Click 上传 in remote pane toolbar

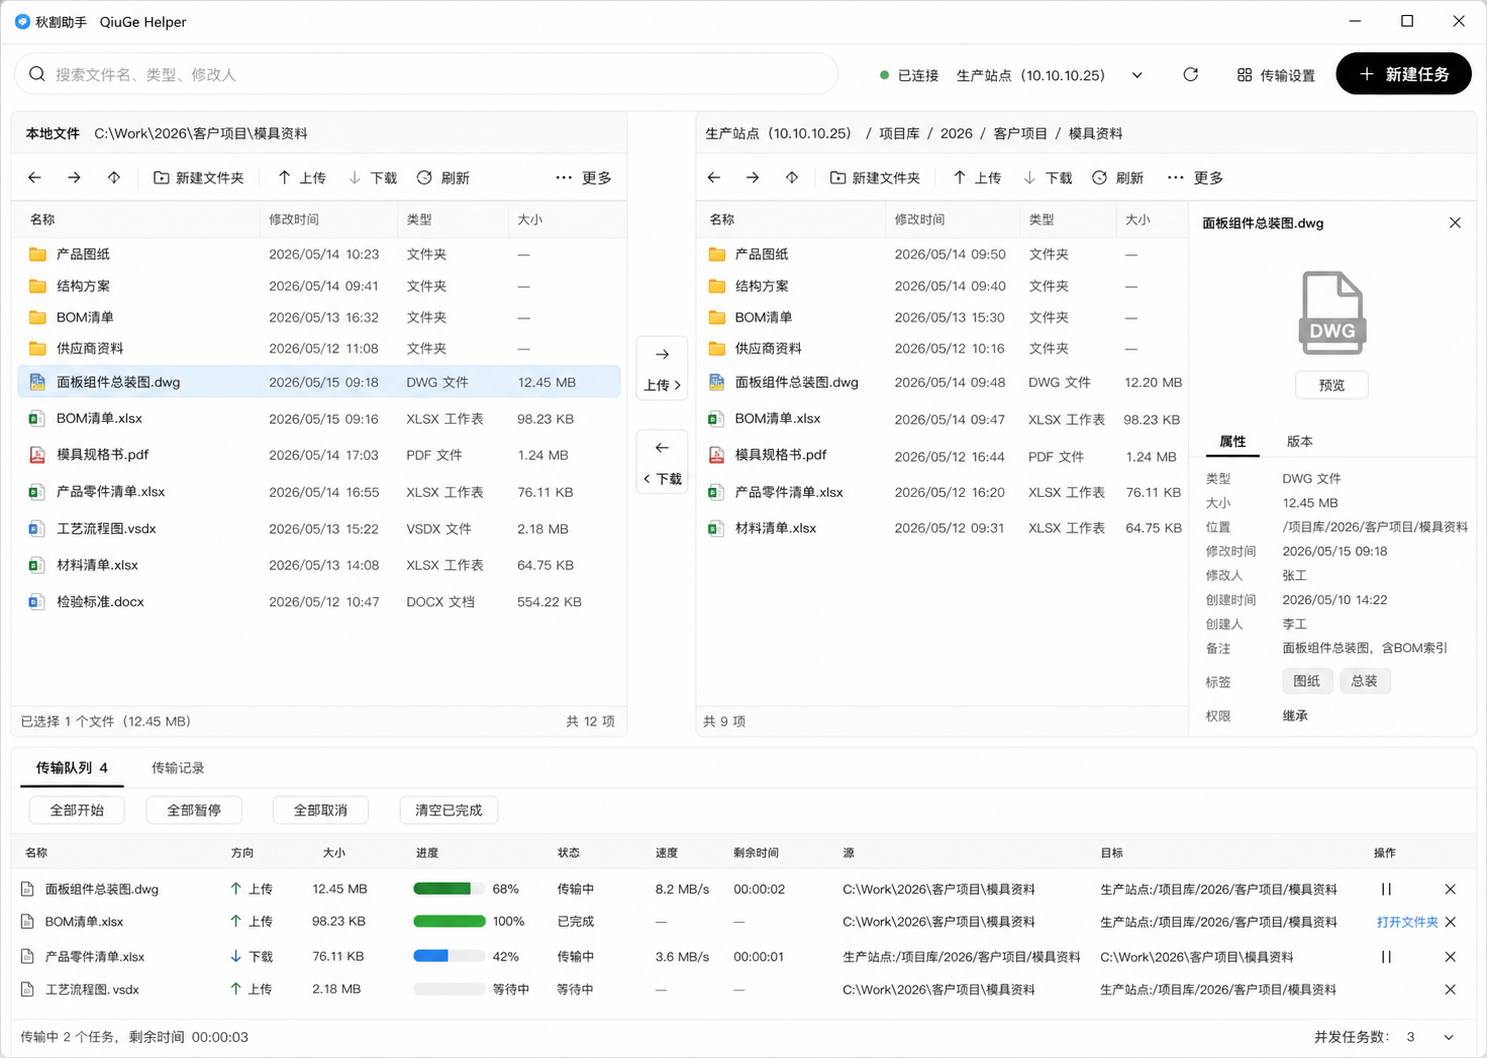977,177
